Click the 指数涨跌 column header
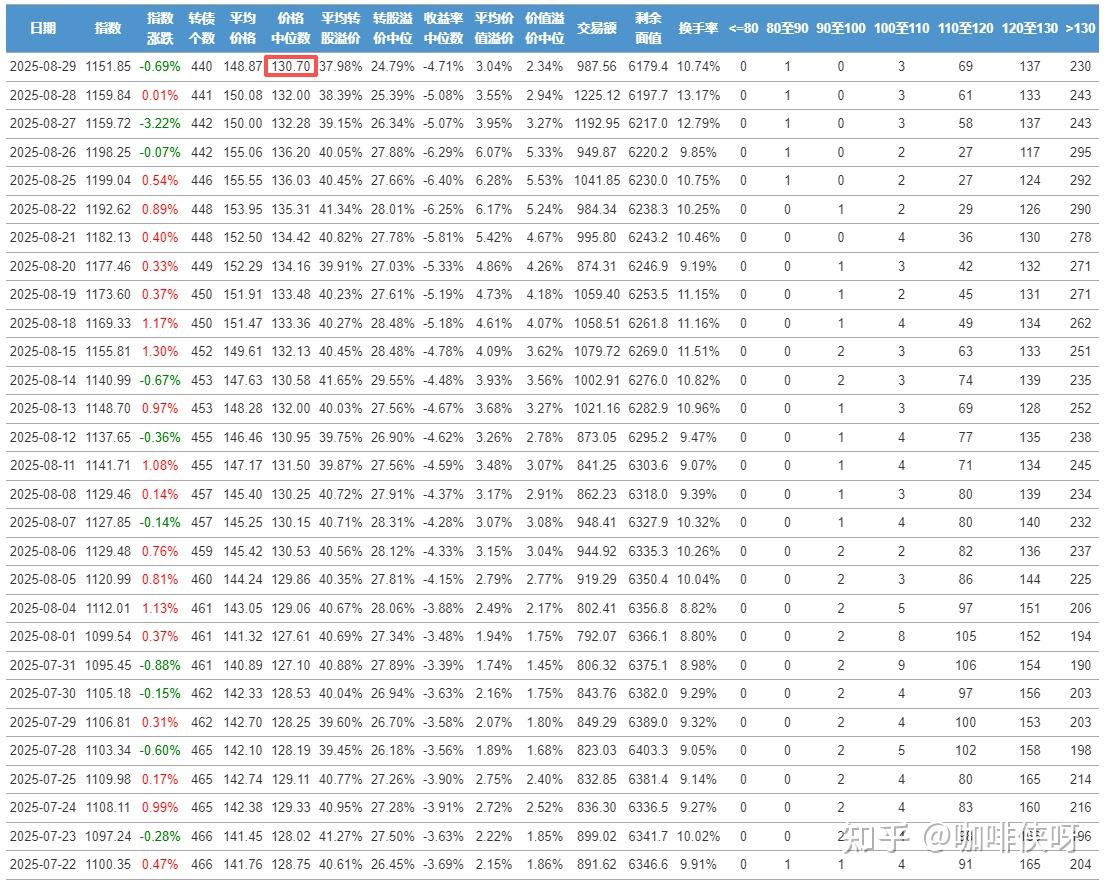The width and height of the screenshot is (1109, 885). (160, 28)
